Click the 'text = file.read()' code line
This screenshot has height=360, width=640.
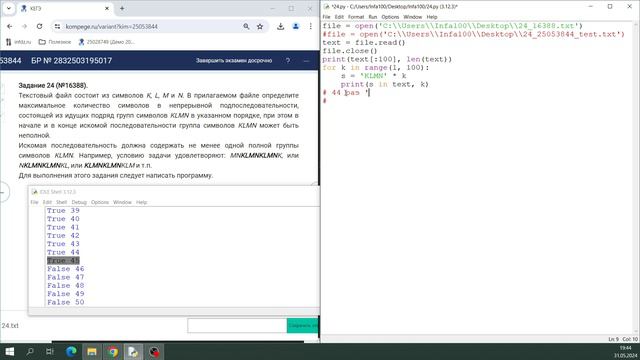click(364, 42)
